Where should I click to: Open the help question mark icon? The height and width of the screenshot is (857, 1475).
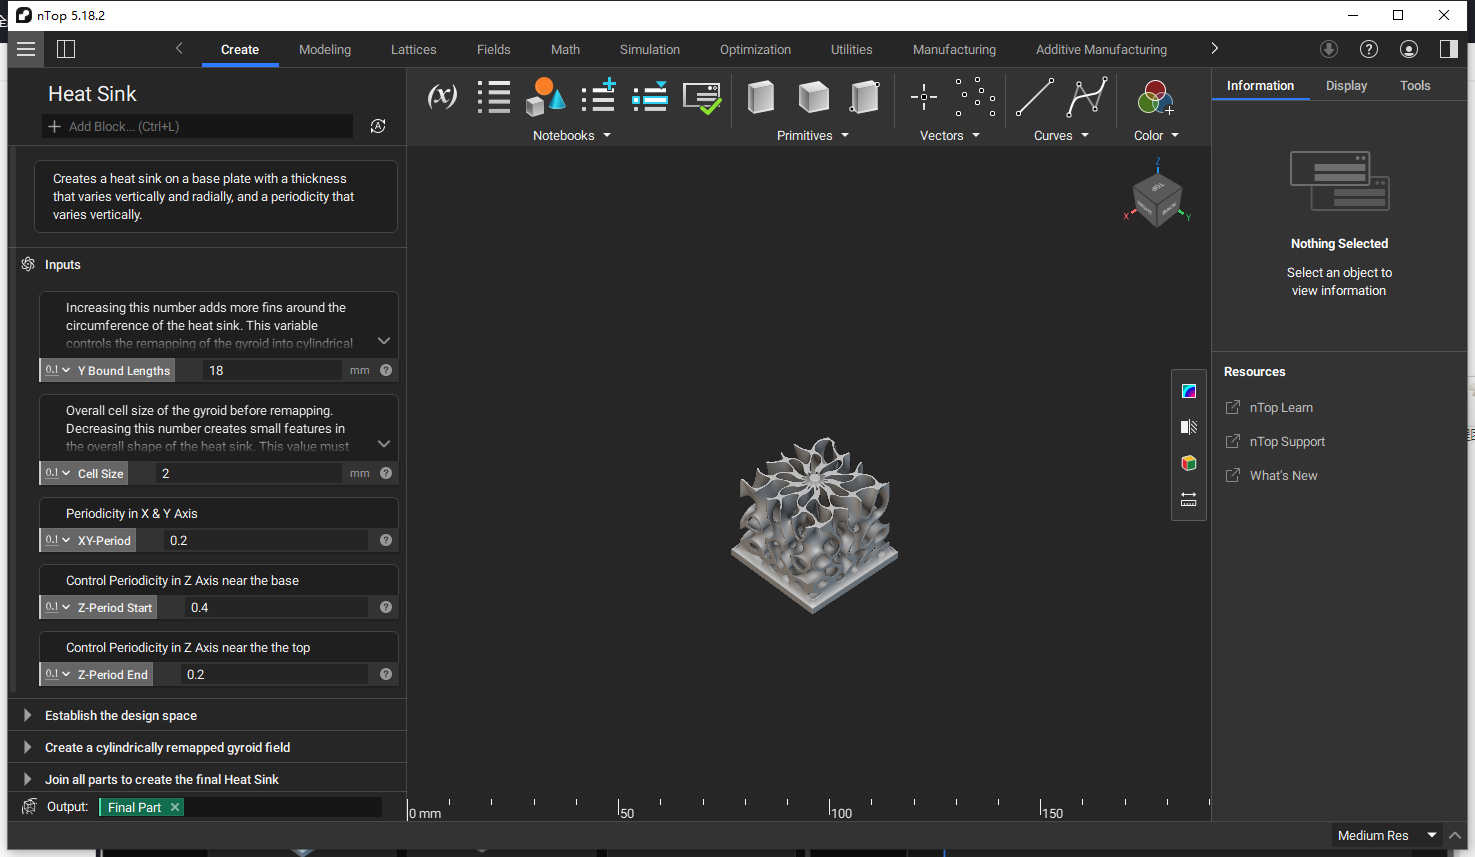[1369, 49]
